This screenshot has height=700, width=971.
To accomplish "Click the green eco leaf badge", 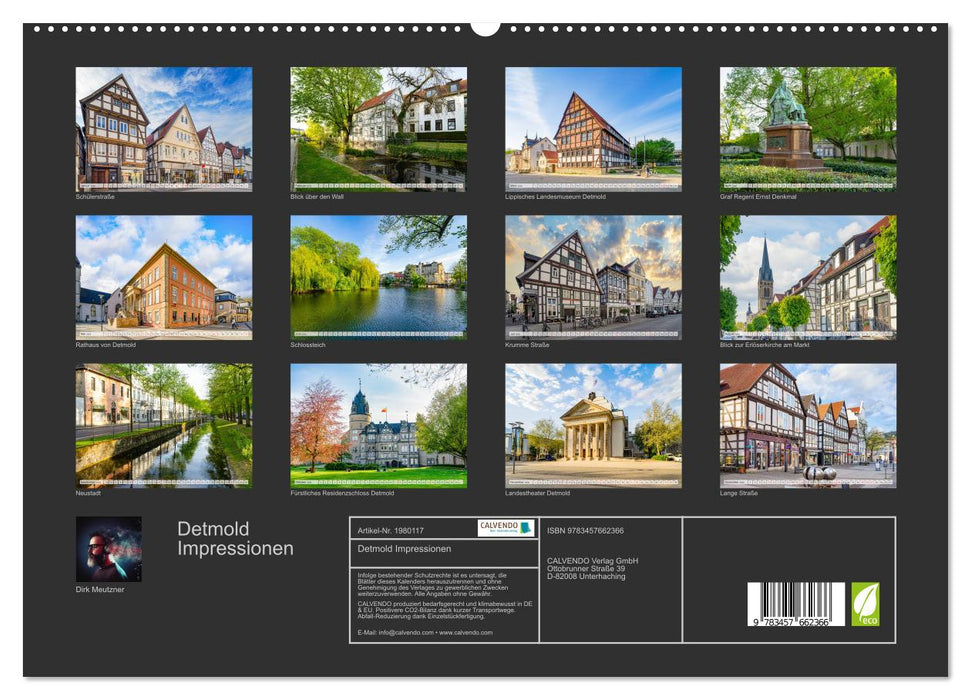I will [x=865, y=604].
